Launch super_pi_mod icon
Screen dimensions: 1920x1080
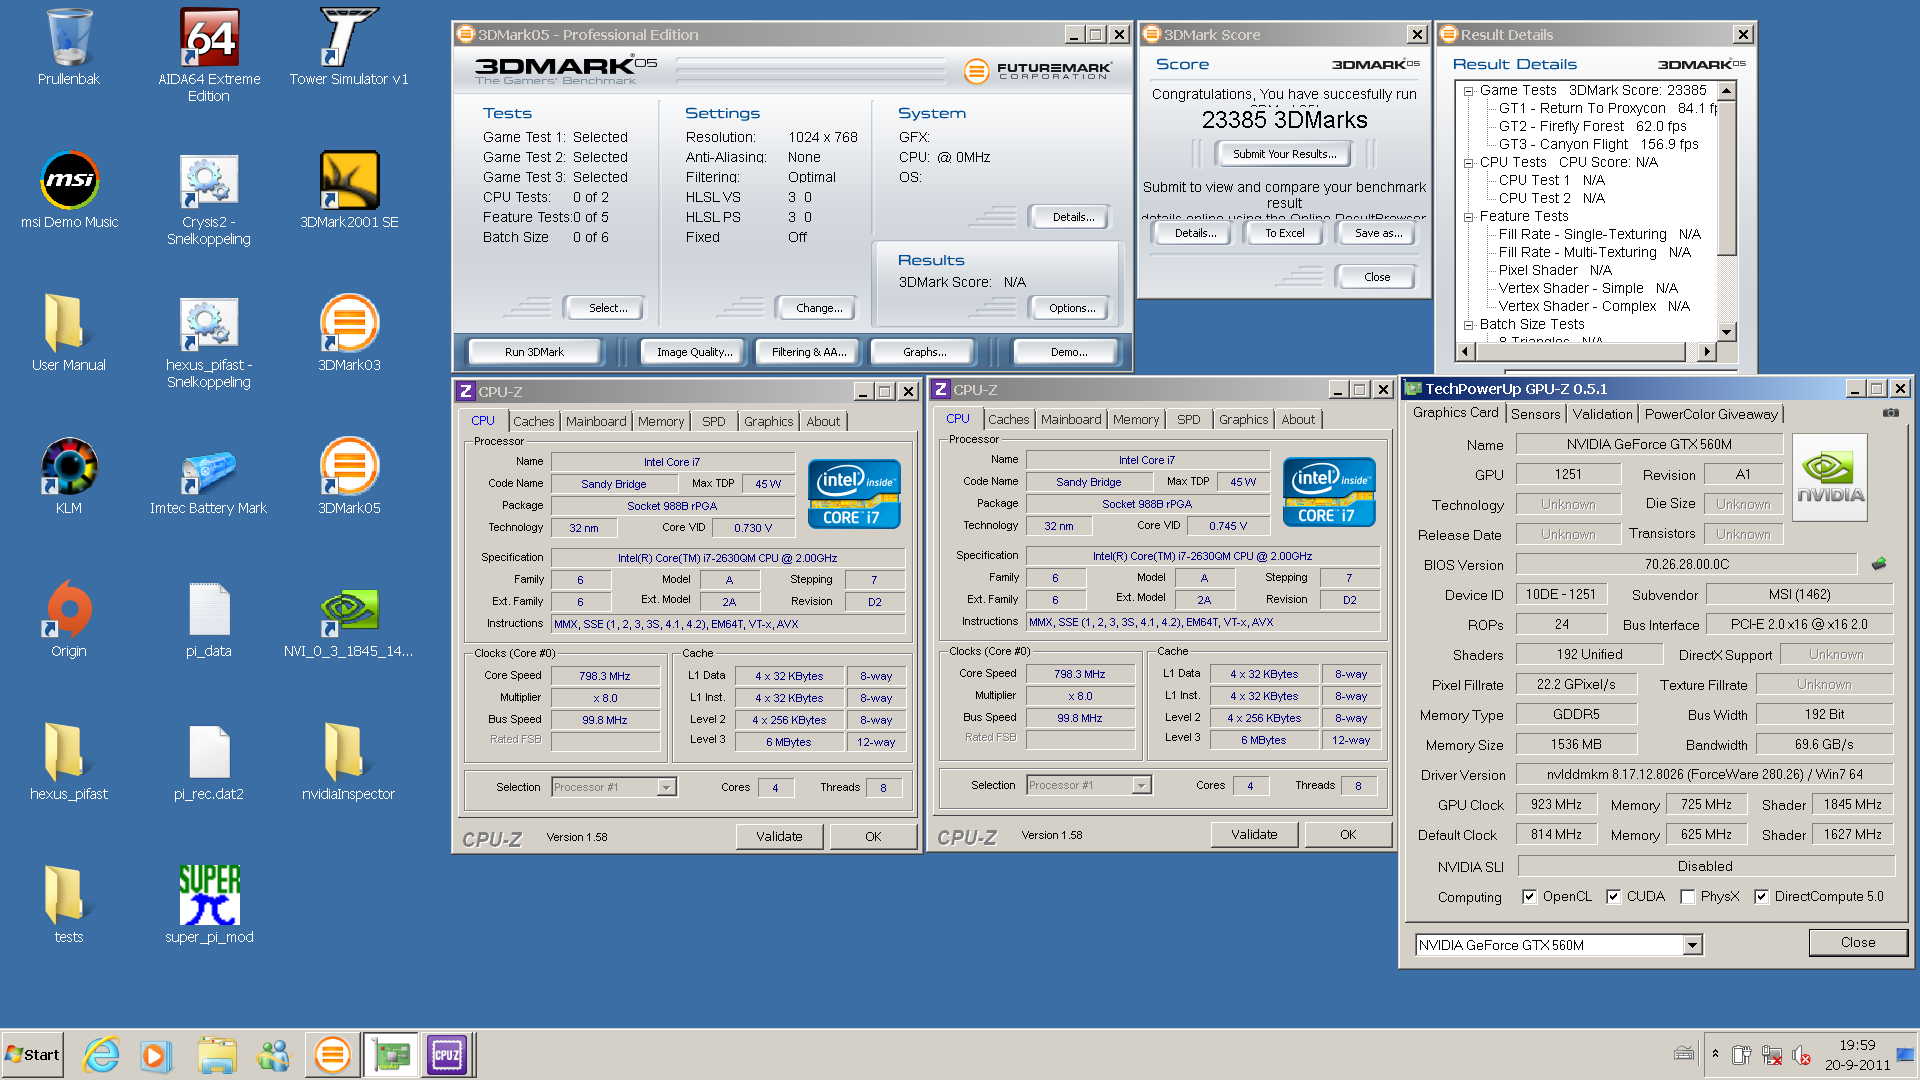tap(209, 905)
